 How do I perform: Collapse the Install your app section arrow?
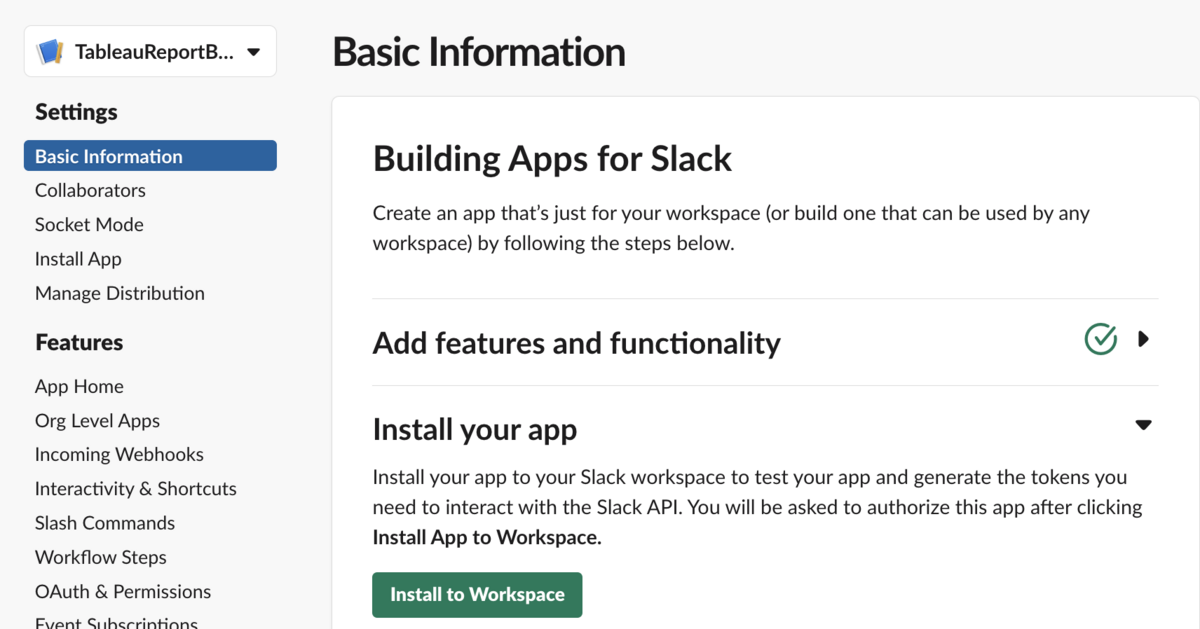[x=1144, y=425]
